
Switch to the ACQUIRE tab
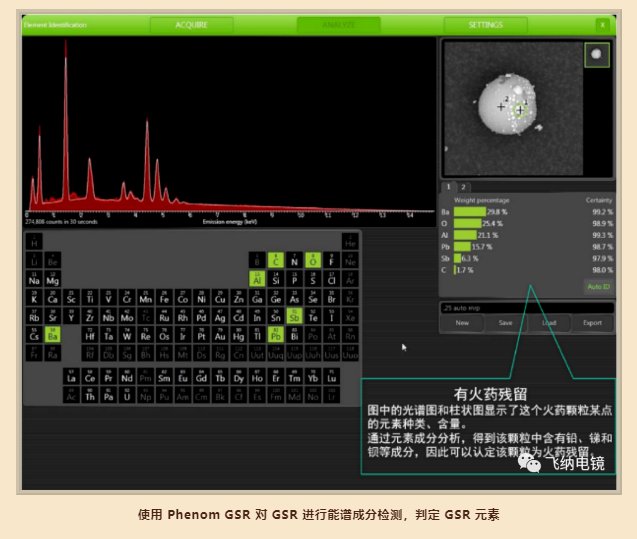coord(192,24)
